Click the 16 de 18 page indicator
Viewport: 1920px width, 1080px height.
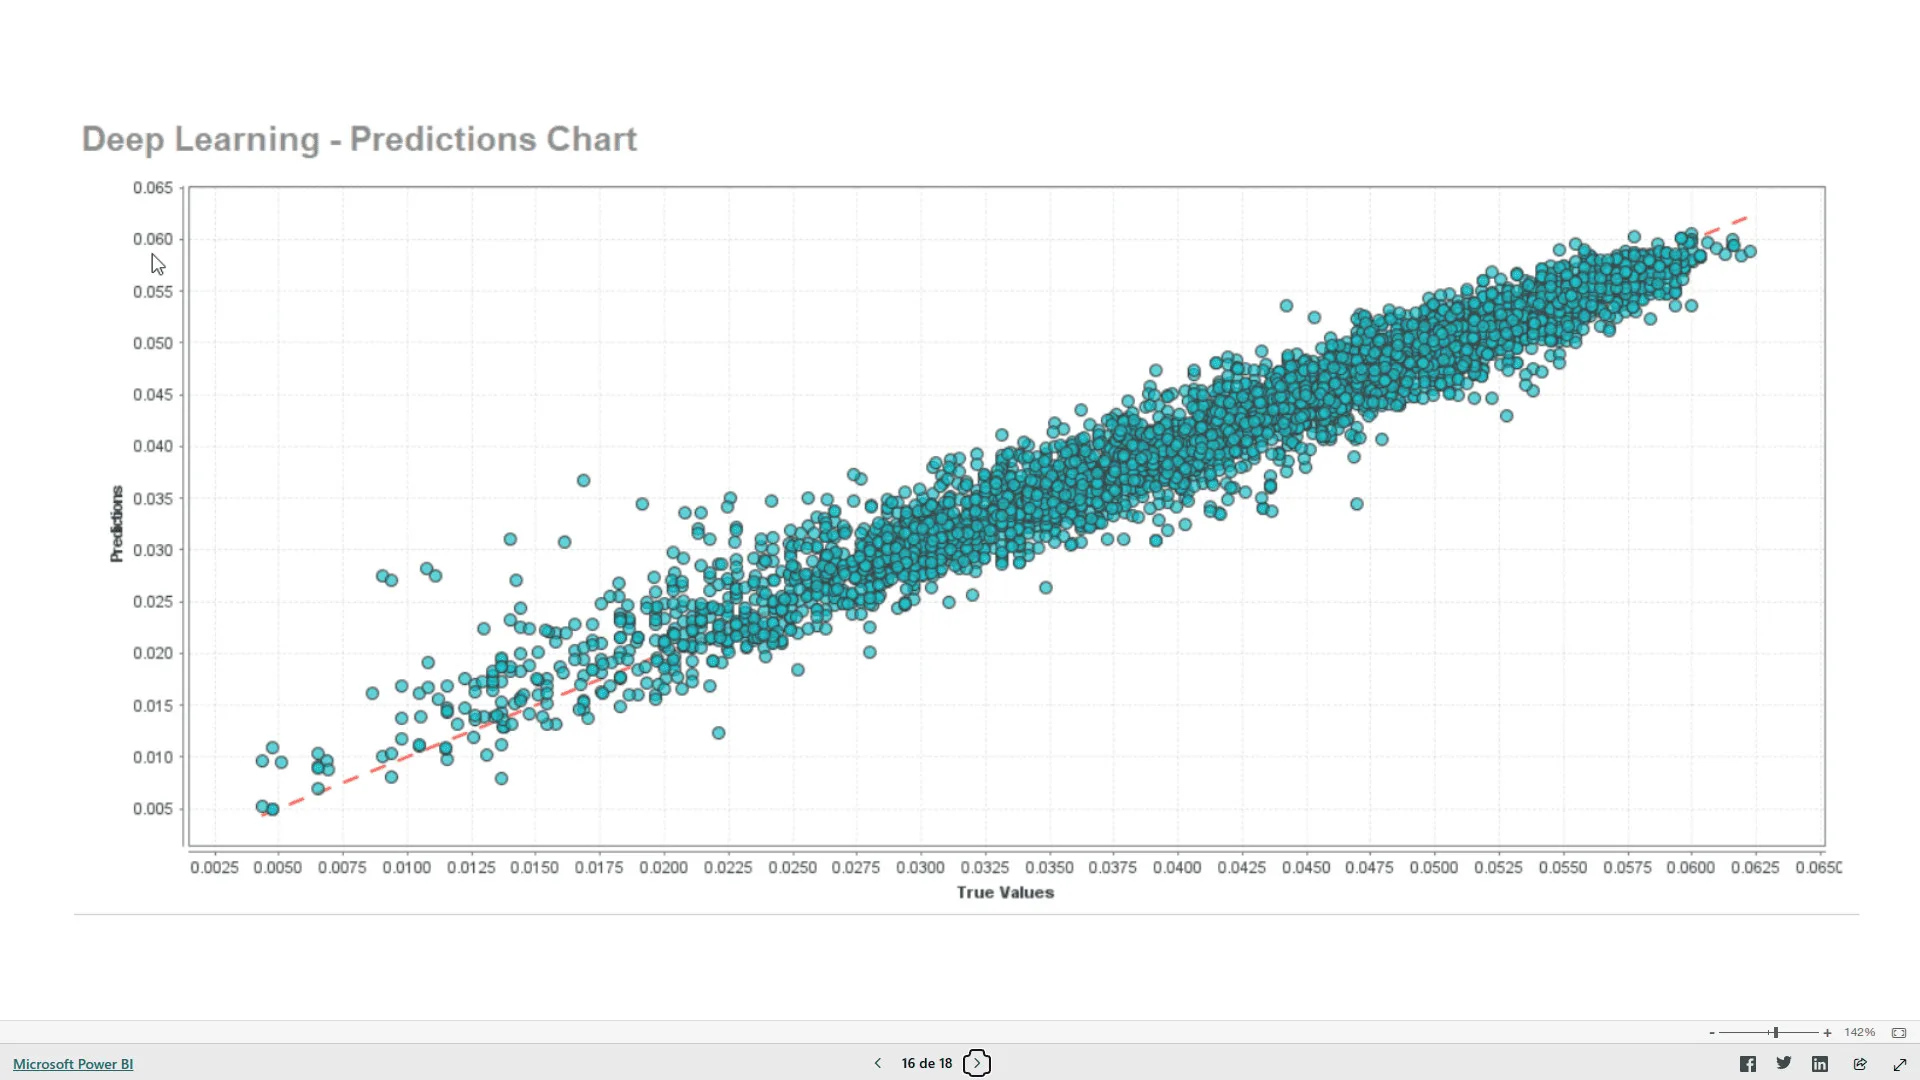[x=926, y=1063]
